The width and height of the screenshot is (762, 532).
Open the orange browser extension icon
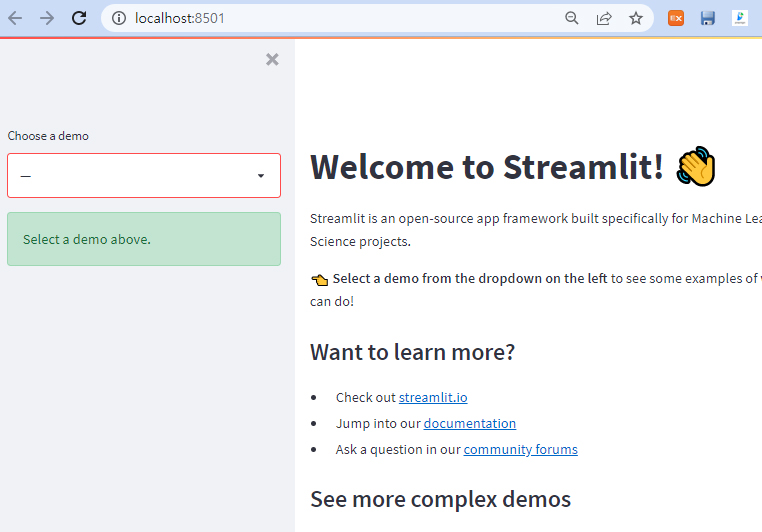tap(676, 18)
